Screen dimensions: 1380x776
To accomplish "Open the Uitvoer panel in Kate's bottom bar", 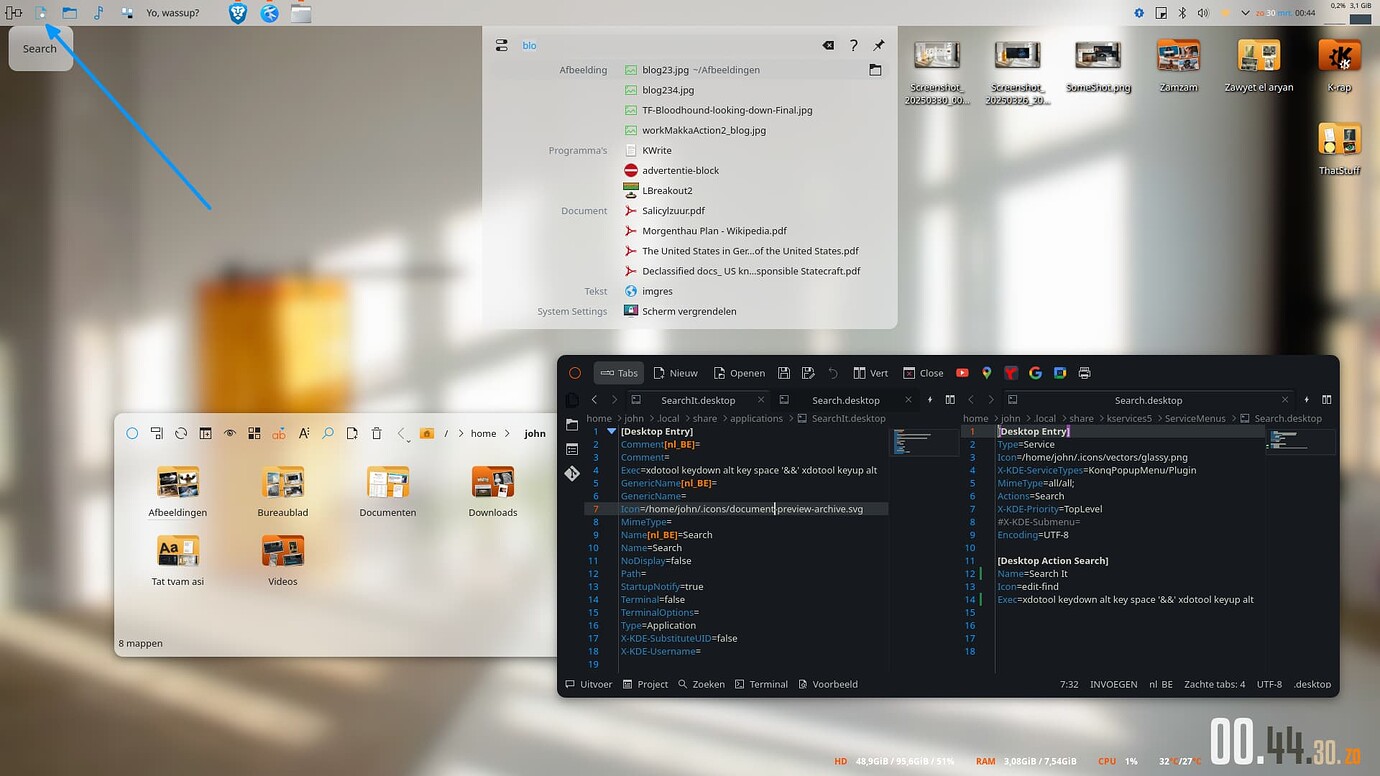I will (x=589, y=685).
